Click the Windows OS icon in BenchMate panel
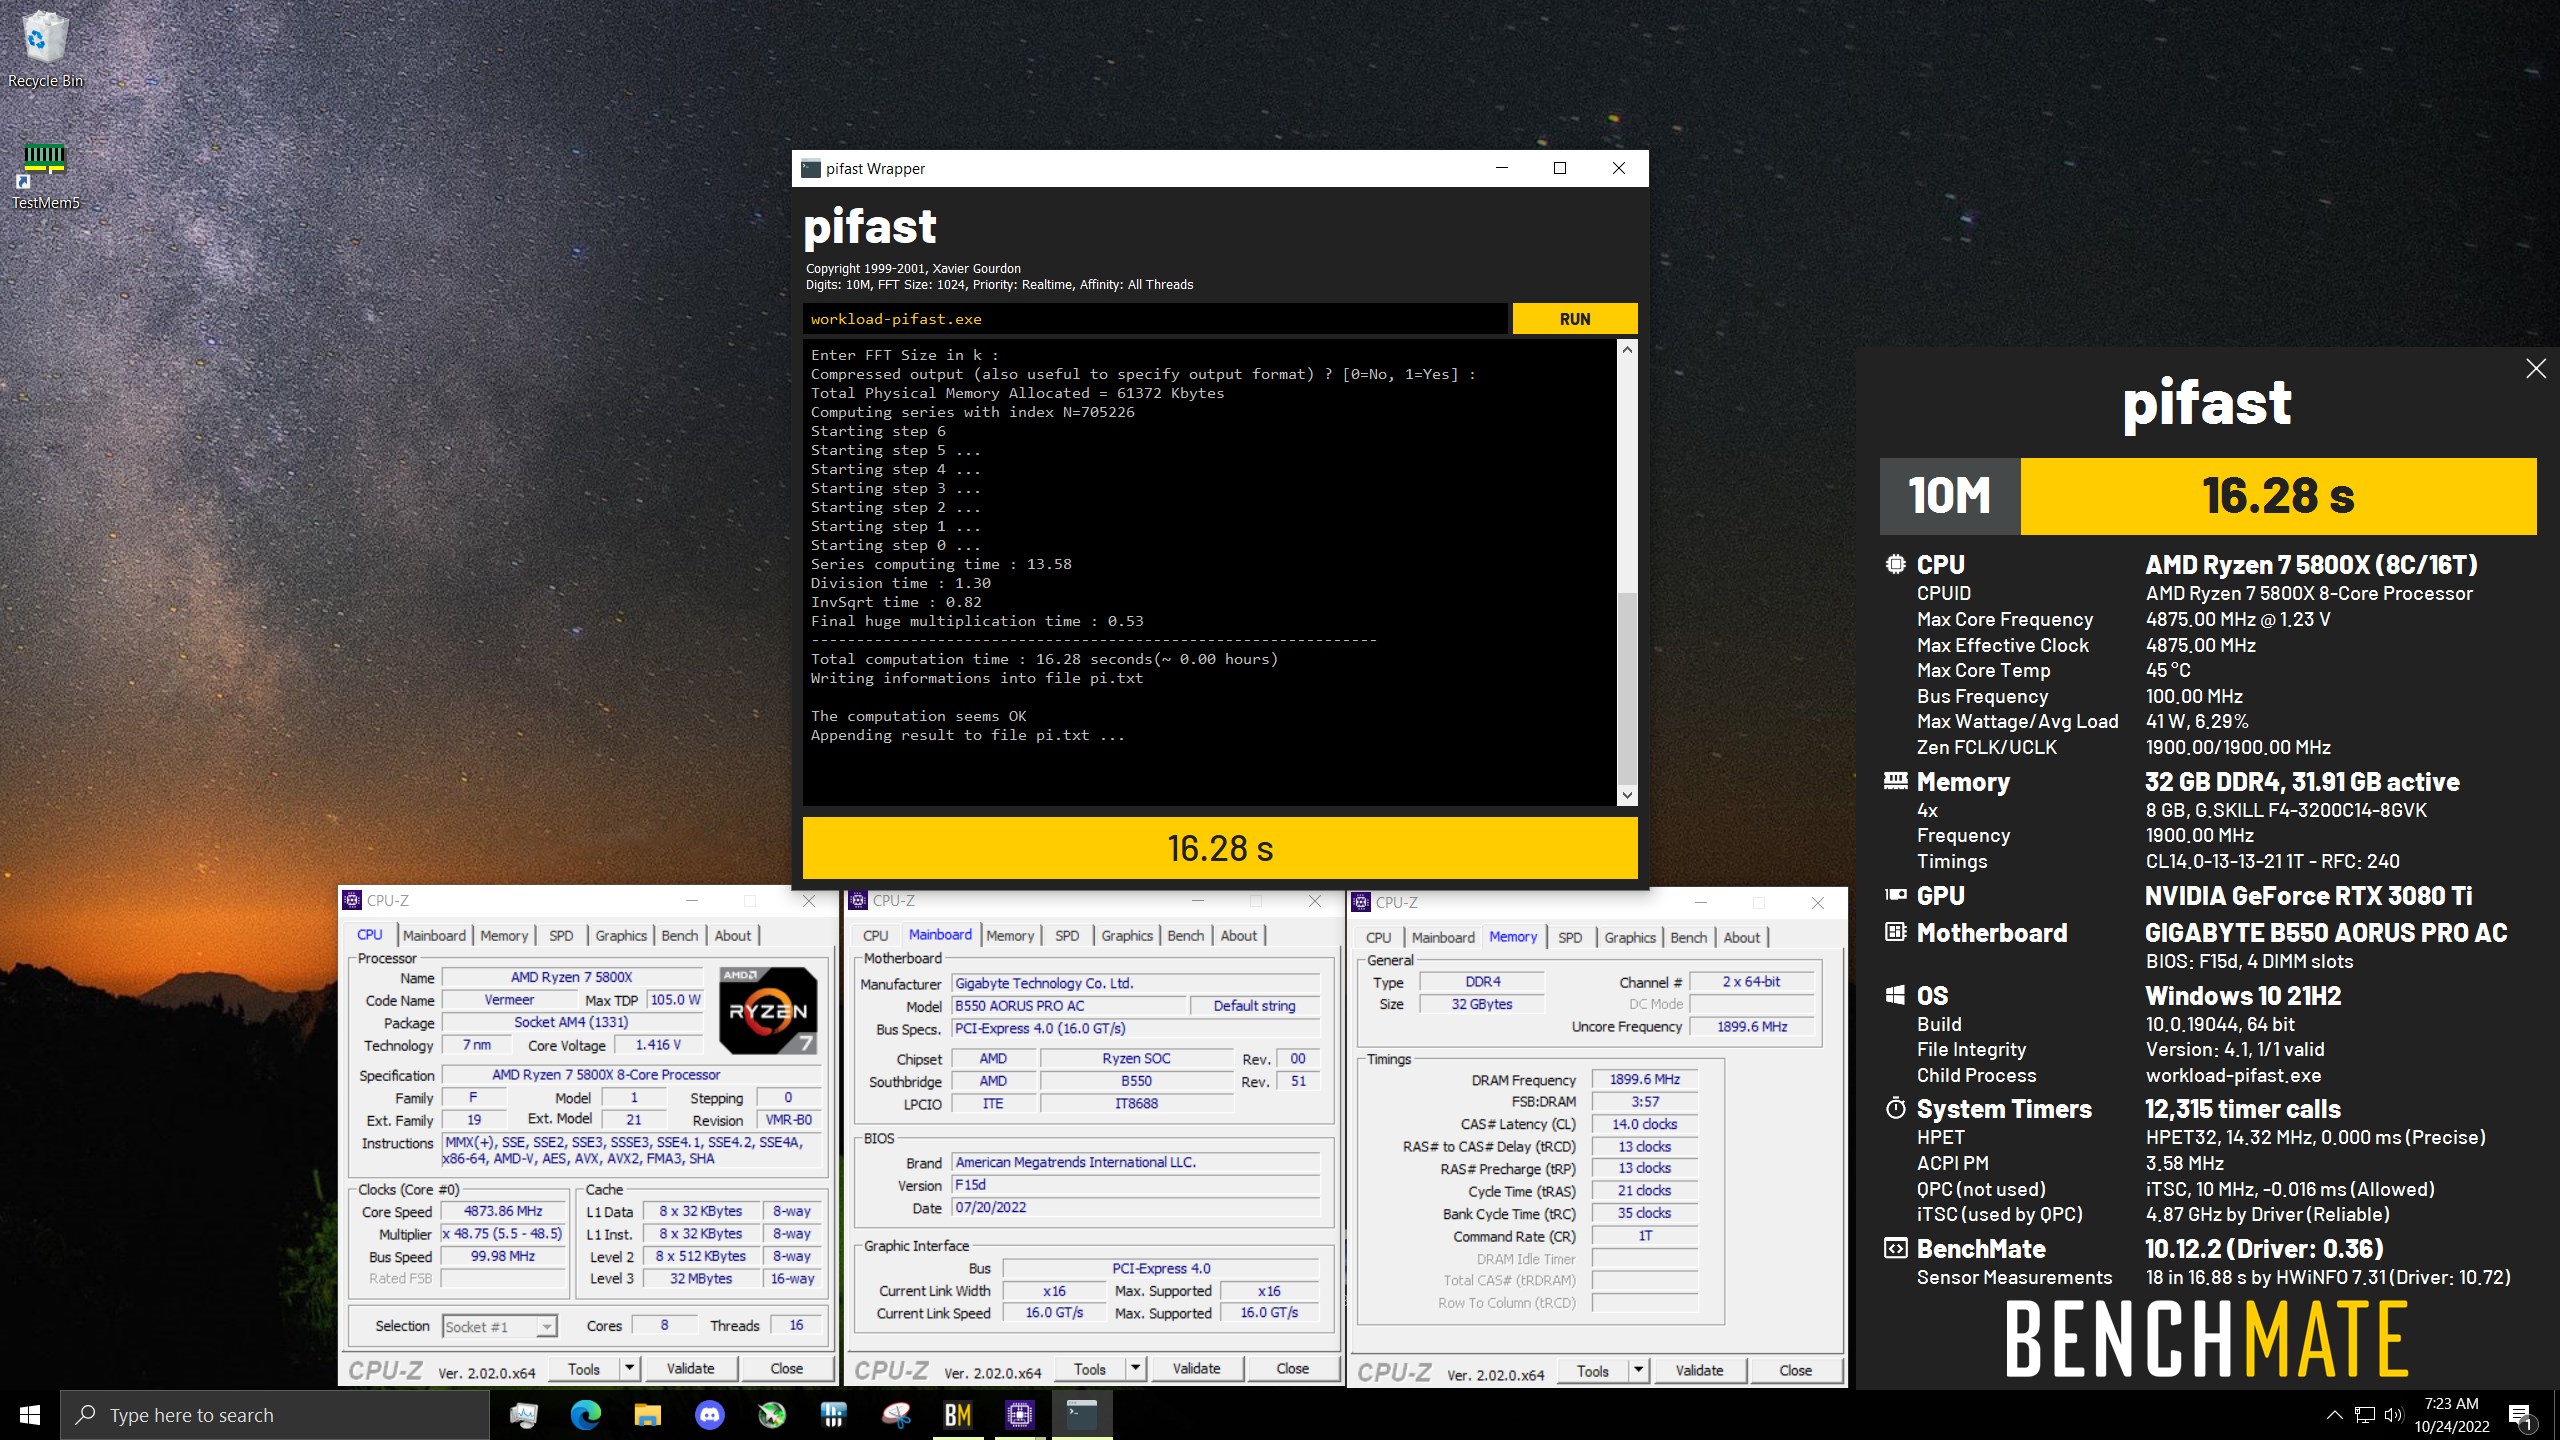This screenshot has height=1440, width=2560. 1895,995
